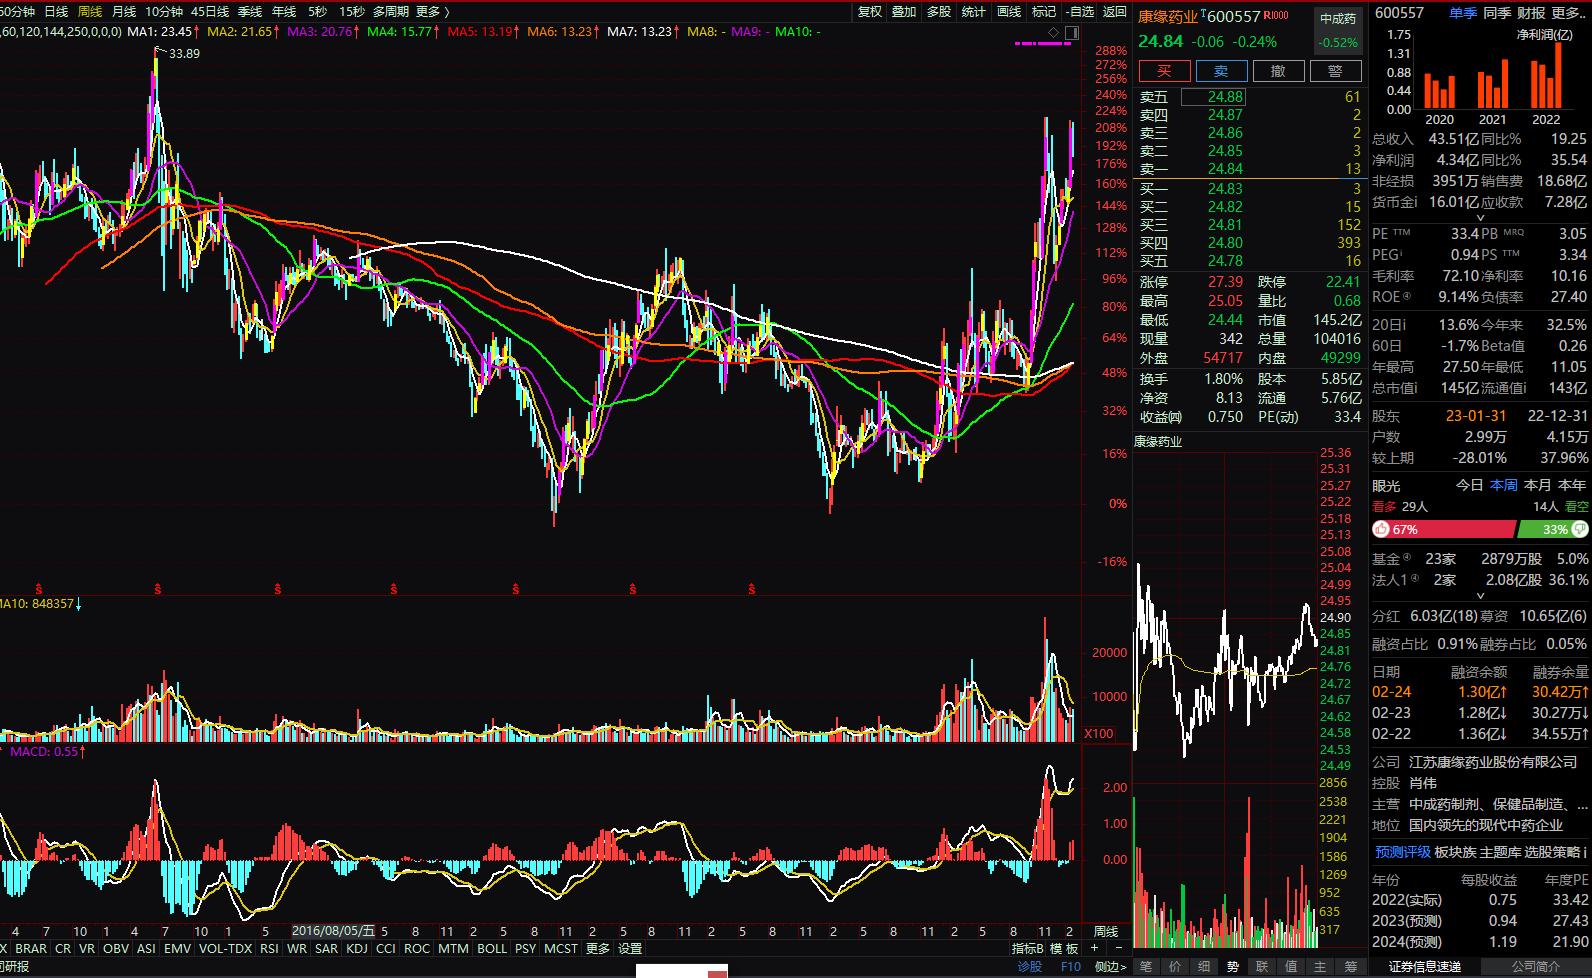Switch to the BOLL indicator tab
The height and width of the screenshot is (978, 1592).
pos(492,948)
